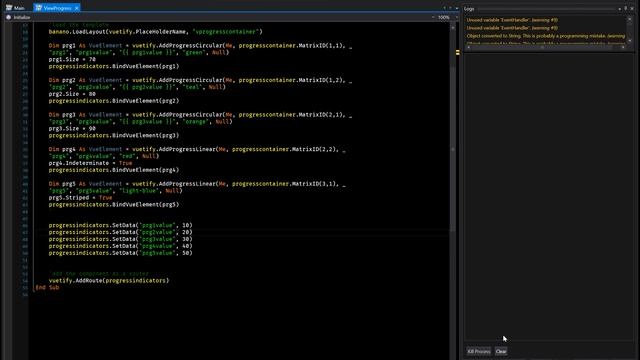Click the ViewProgress tab module icon
The height and width of the screenshot is (360, 640).
point(39,8)
